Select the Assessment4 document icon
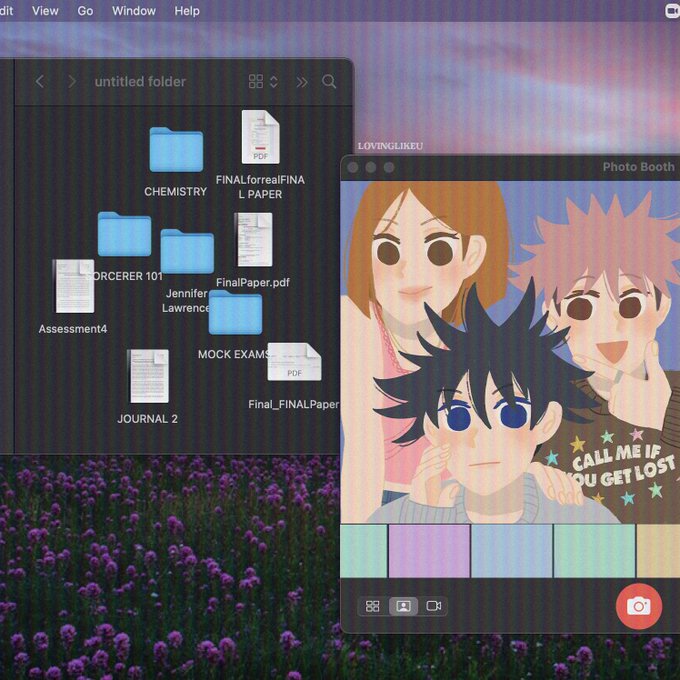680x680 pixels. pyautogui.click(x=73, y=286)
